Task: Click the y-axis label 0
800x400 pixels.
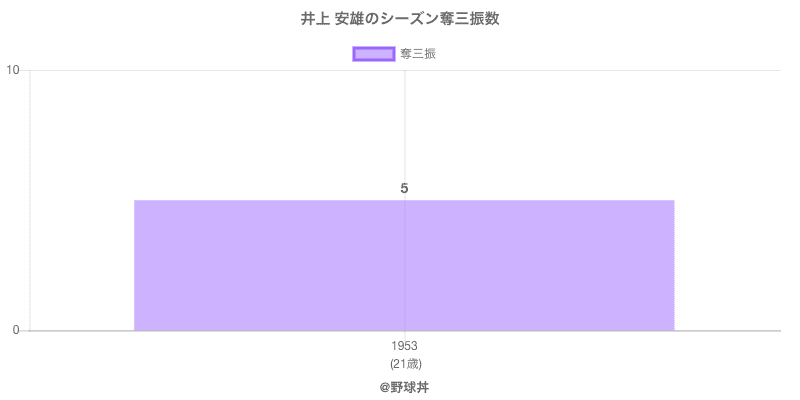Action: click(16, 331)
